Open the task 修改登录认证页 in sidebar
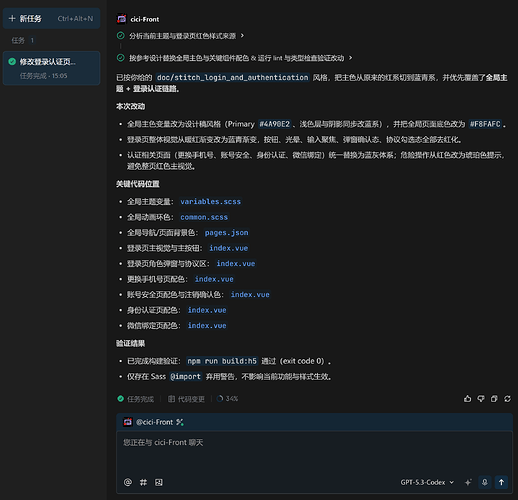Viewport: 518px width, 500px height. pyautogui.click(x=51, y=68)
